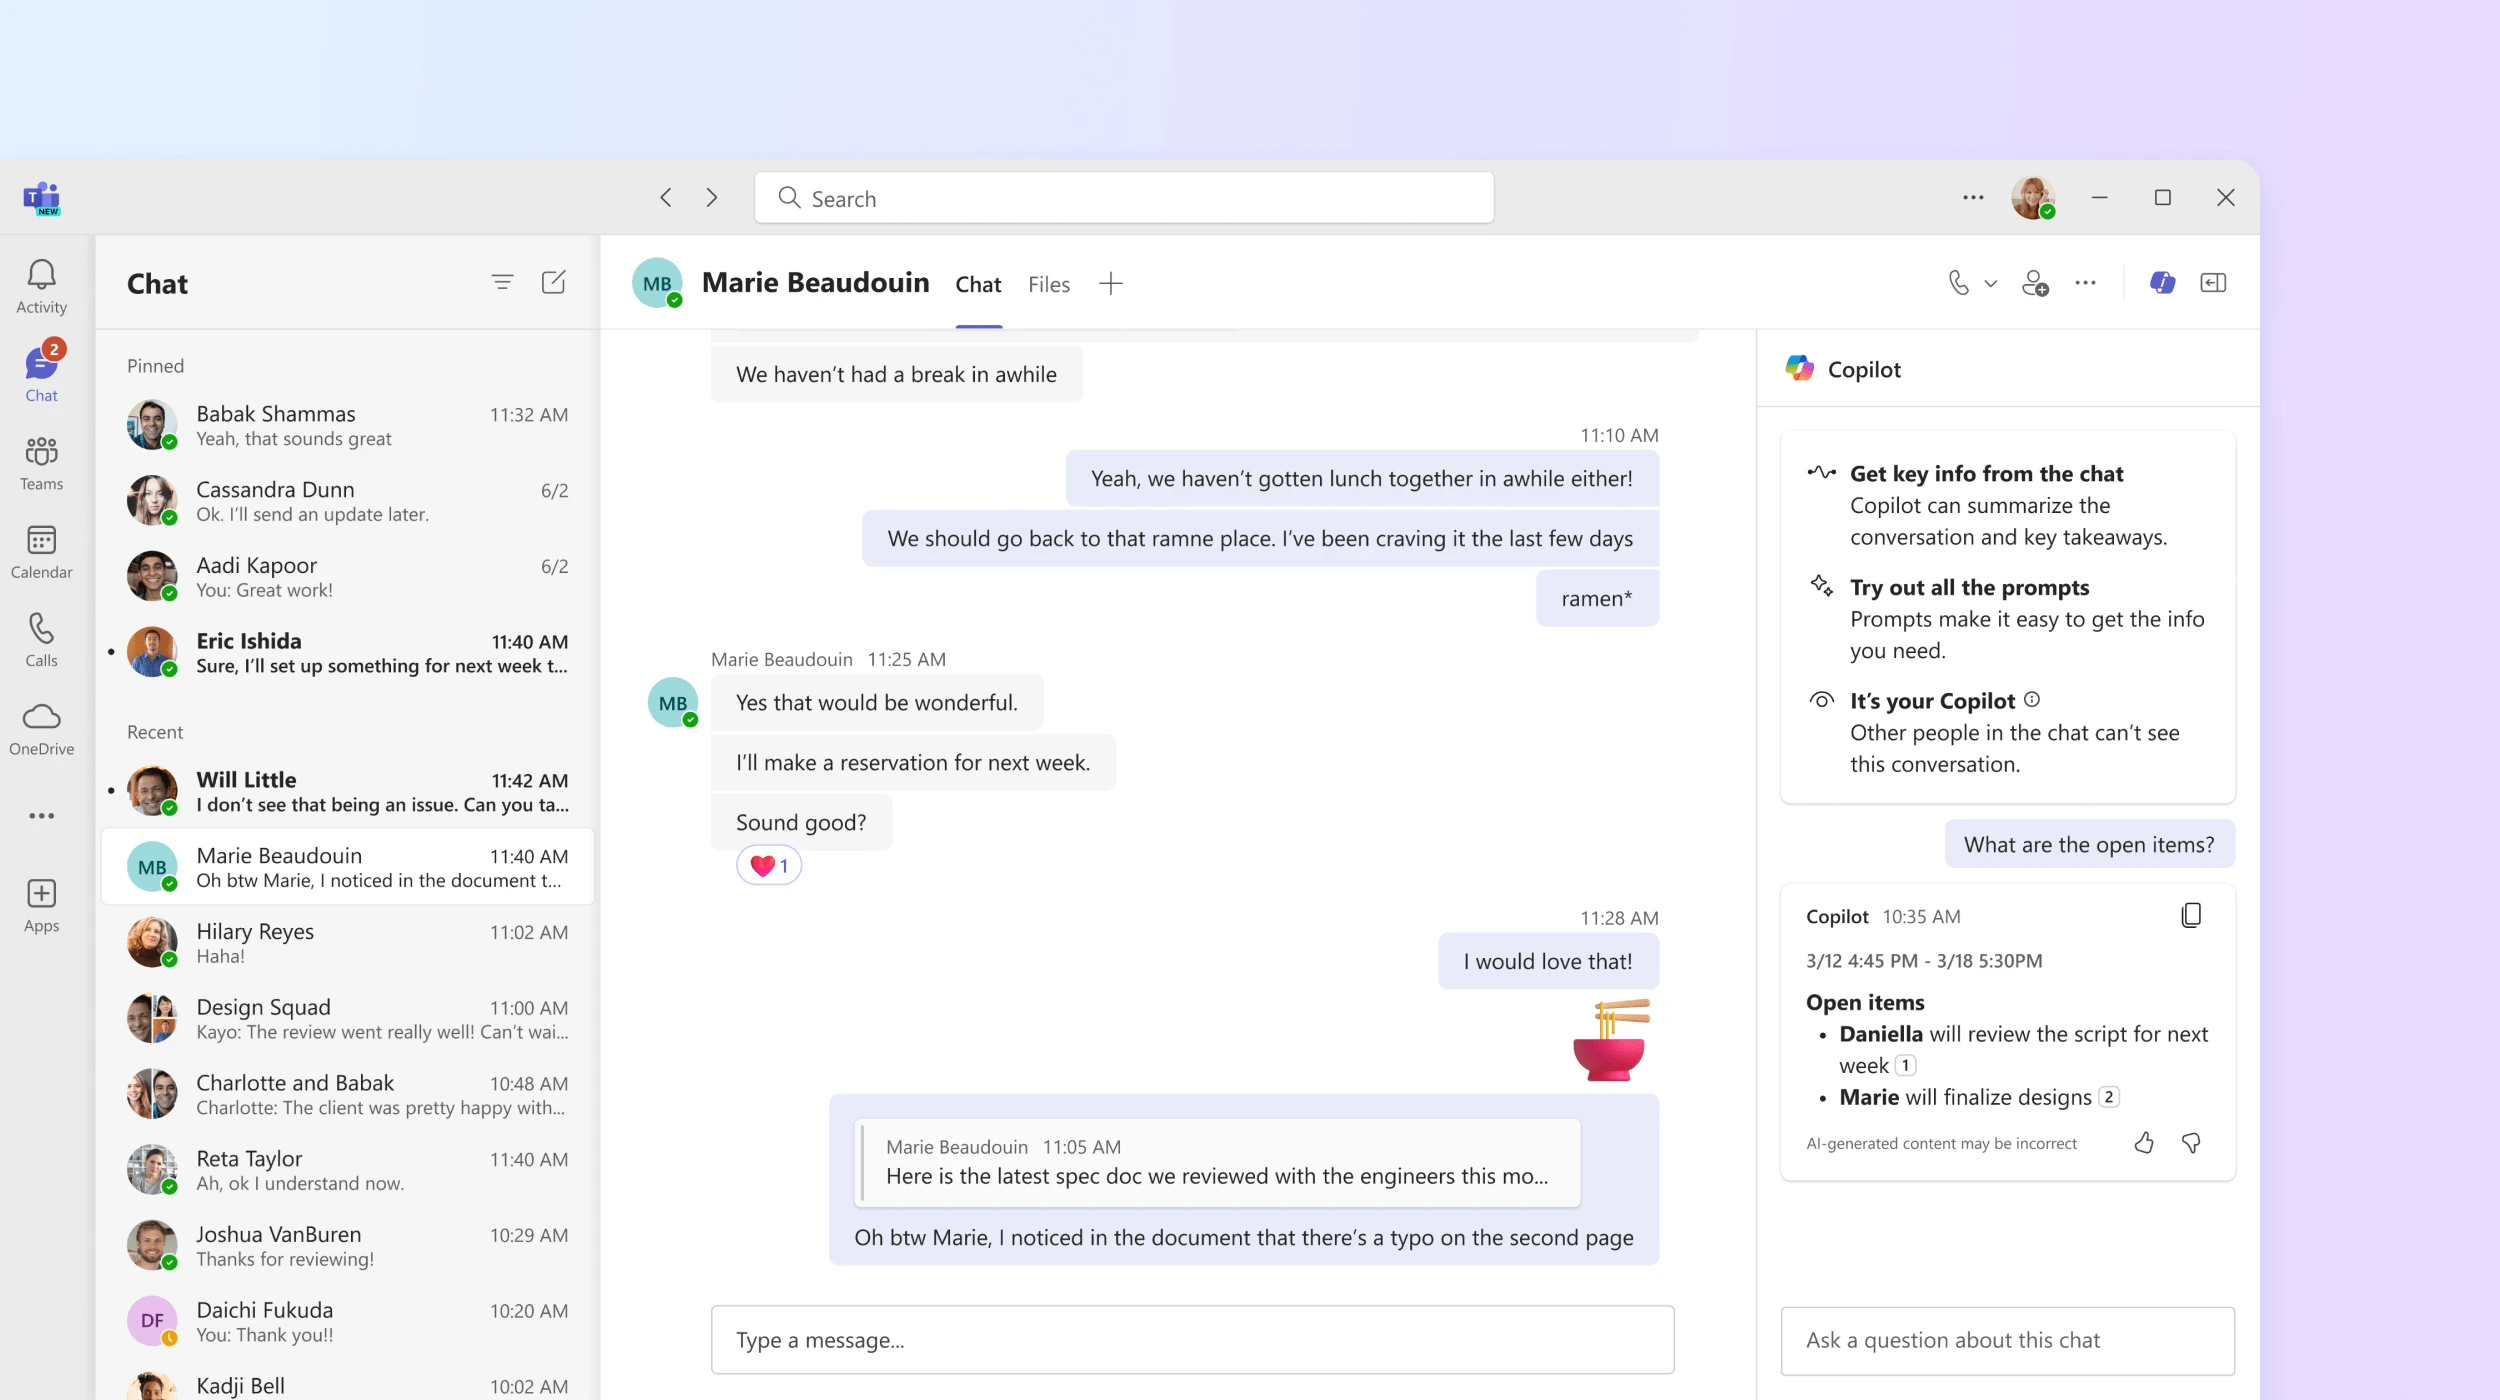Collapse the Pinned section header

(155, 366)
